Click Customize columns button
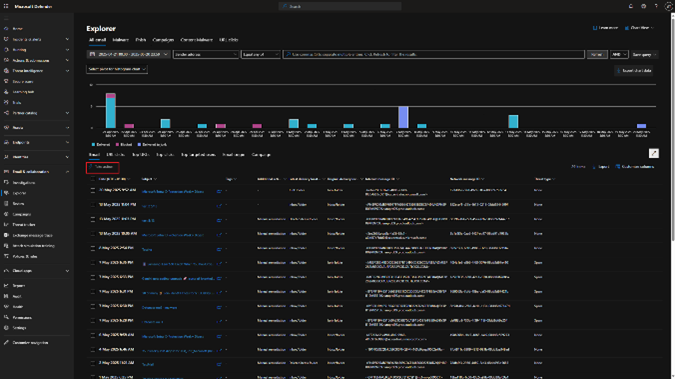The image size is (675, 379). pos(635,167)
